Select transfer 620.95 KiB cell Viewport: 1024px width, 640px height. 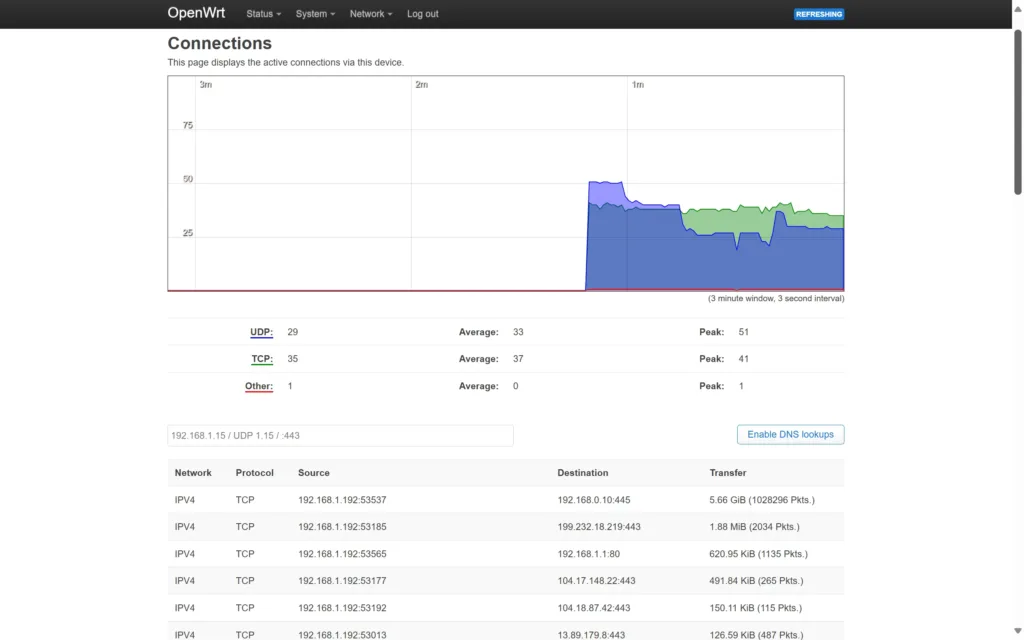pos(758,554)
